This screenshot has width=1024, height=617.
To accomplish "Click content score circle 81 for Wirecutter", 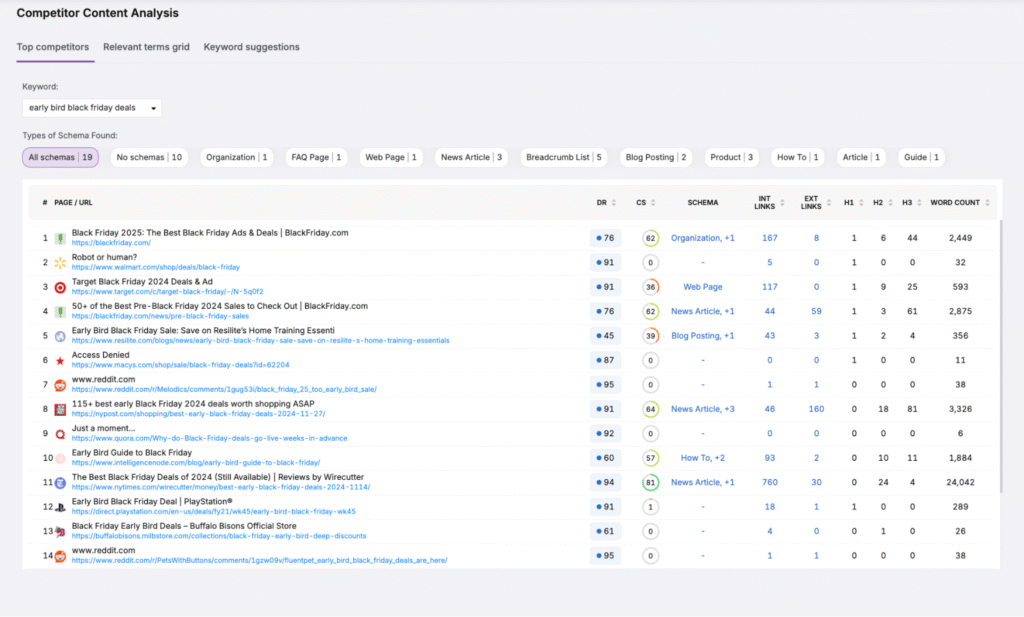I will pyautogui.click(x=650, y=483).
